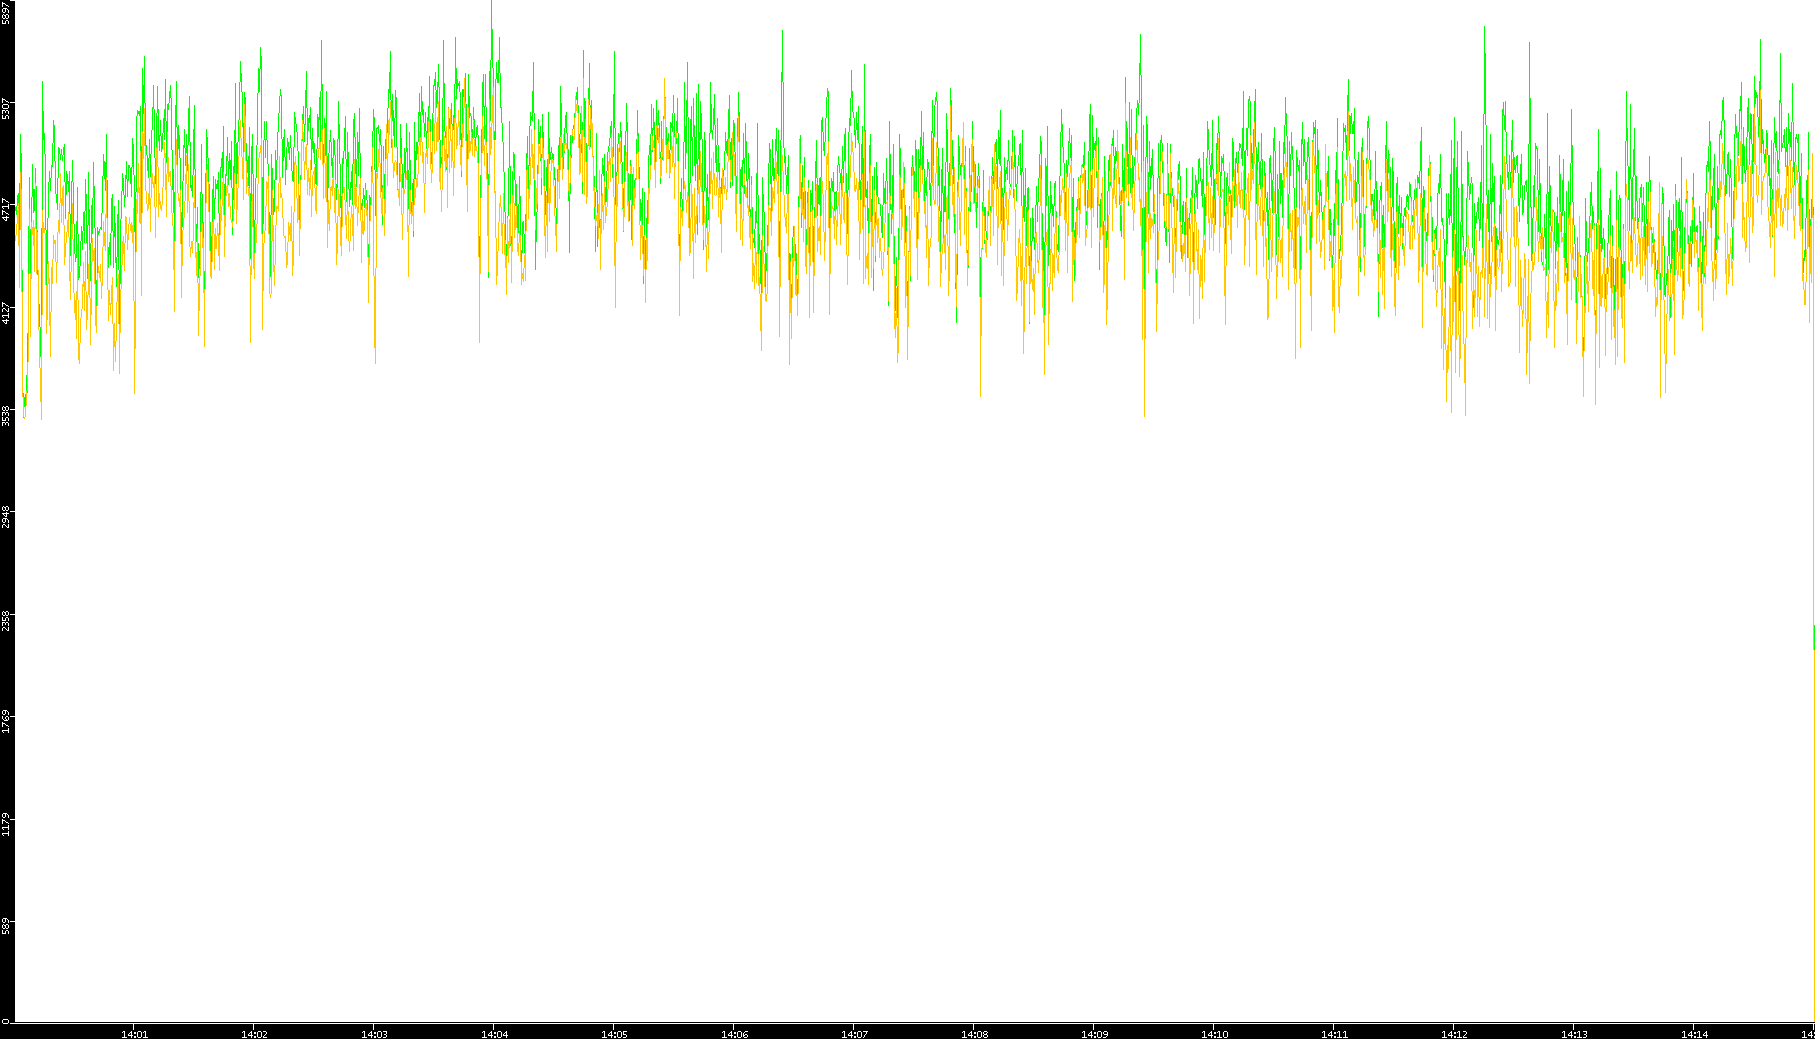The width and height of the screenshot is (1815, 1039).
Task: Click the 14:07 time tick label
Action: tap(854, 1034)
